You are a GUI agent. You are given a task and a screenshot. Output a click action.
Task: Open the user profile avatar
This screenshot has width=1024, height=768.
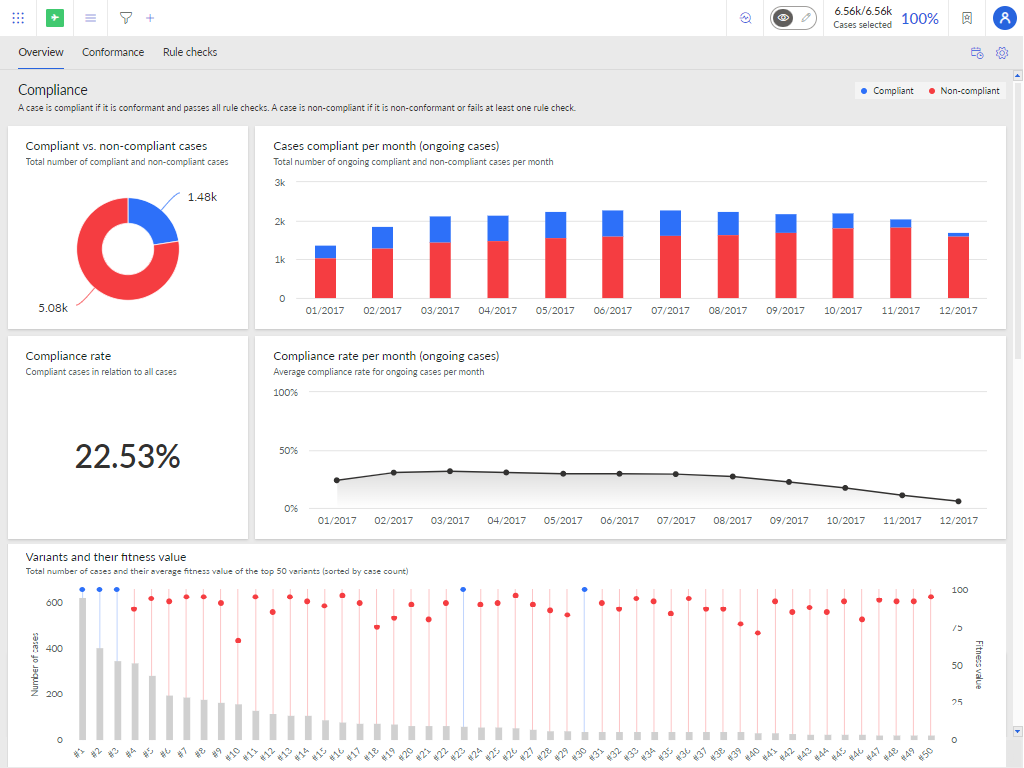[x=1004, y=18]
